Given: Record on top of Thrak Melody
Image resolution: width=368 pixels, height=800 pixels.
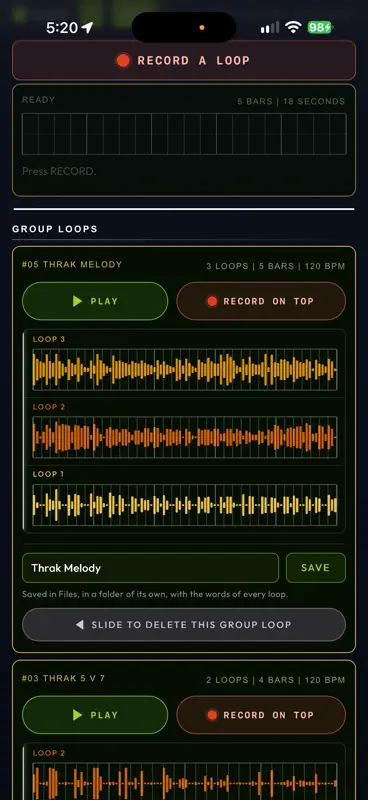Looking at the screenshot, I should (x=261, y=301).
